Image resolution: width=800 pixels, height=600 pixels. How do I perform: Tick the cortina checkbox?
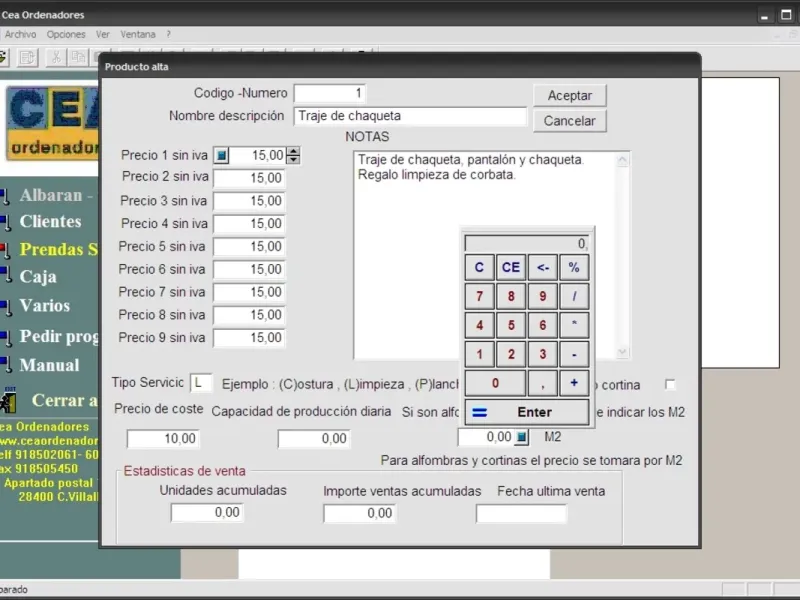pos(670,384)
